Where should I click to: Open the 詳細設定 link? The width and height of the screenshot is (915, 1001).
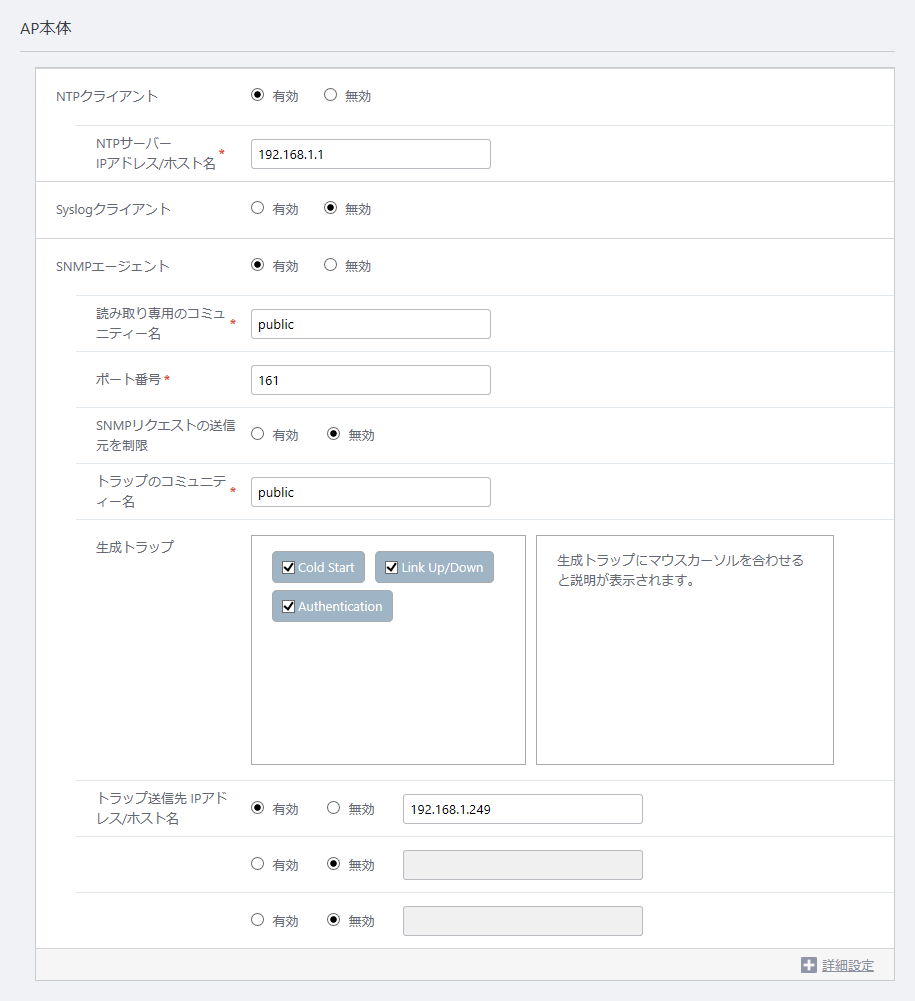847,965
